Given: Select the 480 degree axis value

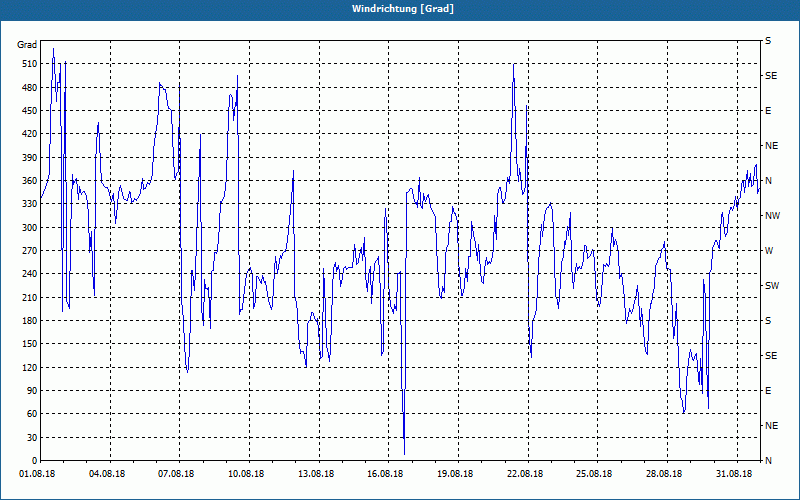Looking at the screenshot, I should click(30, 87).
